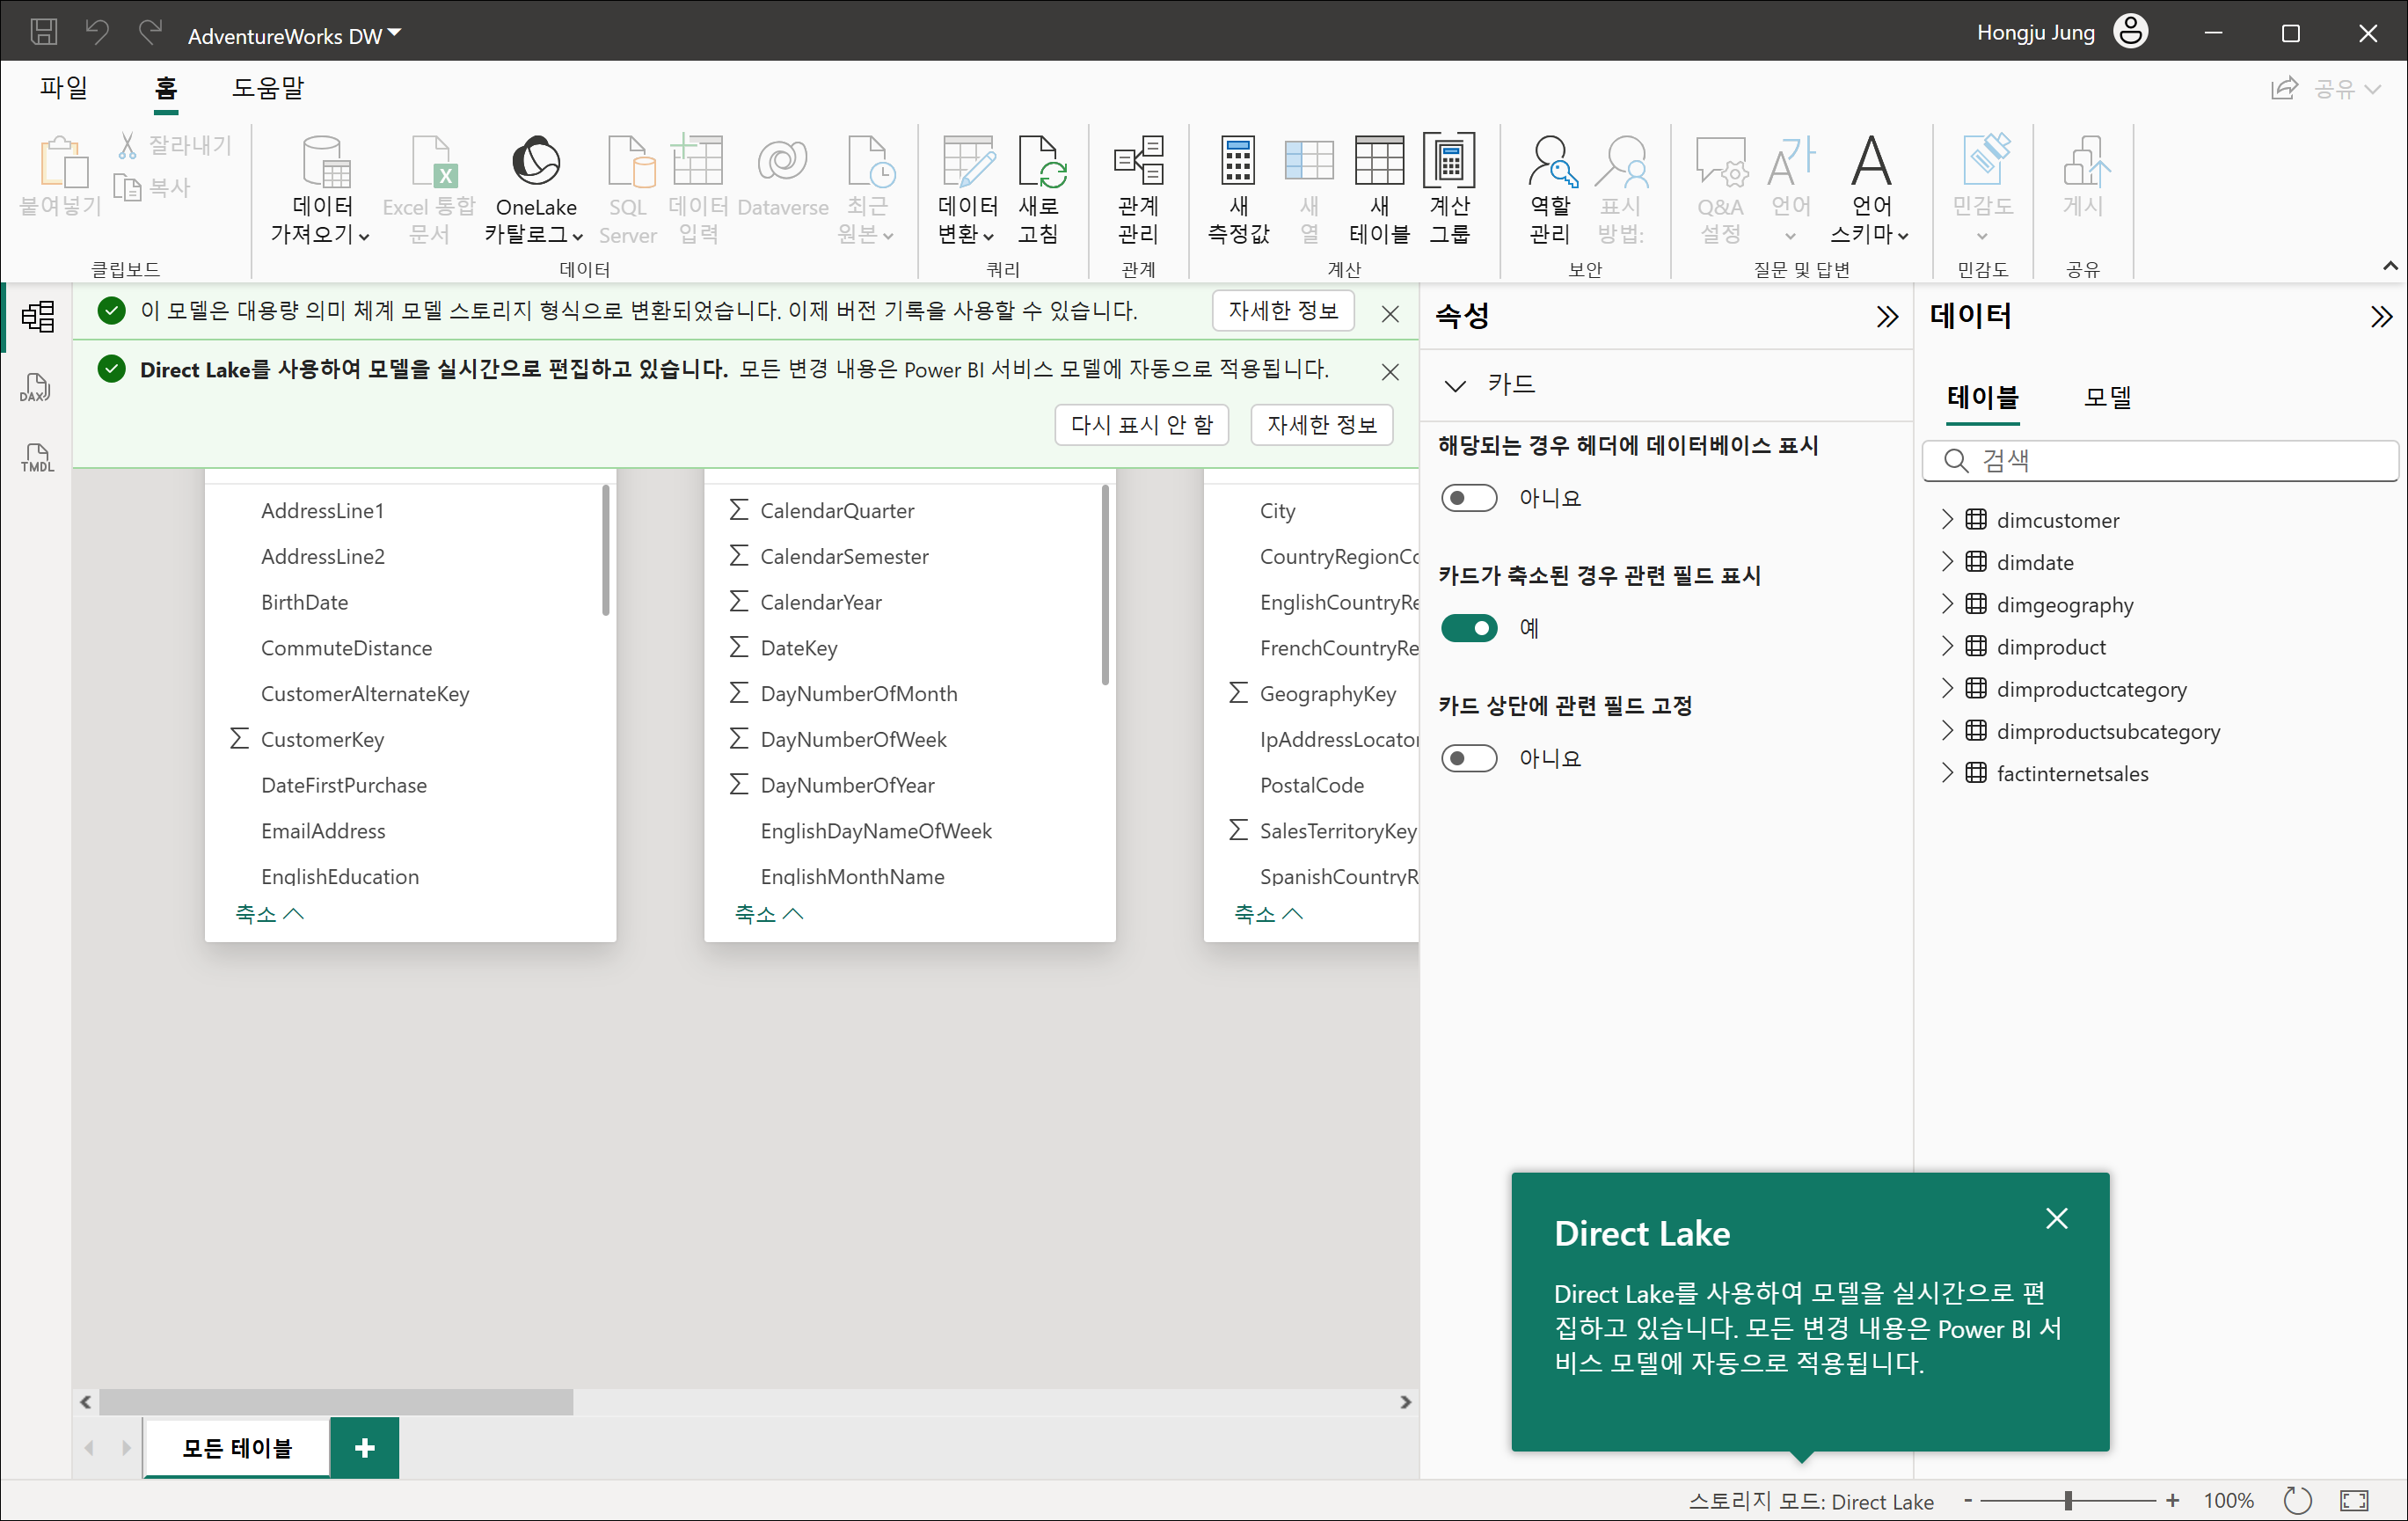Close the Direct Lake teal popup

coord(2057,1218)
